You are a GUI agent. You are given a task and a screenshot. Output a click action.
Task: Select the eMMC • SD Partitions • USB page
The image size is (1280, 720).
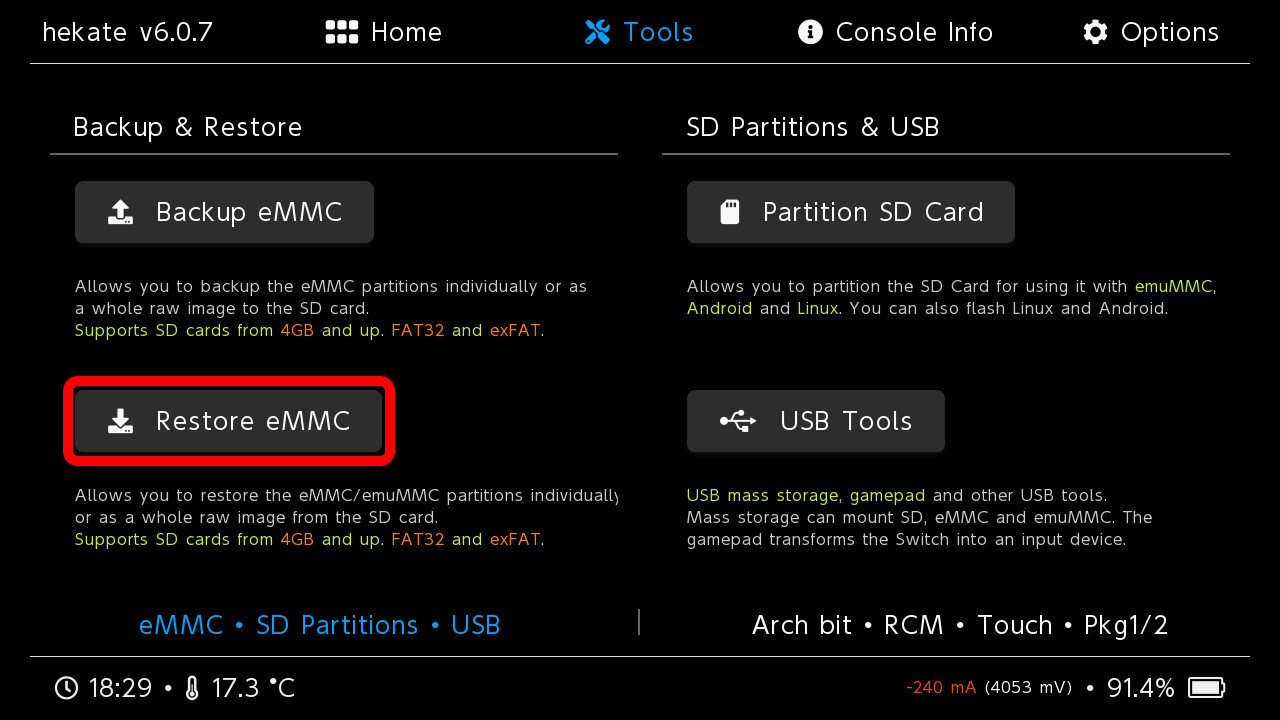[319, 625]
